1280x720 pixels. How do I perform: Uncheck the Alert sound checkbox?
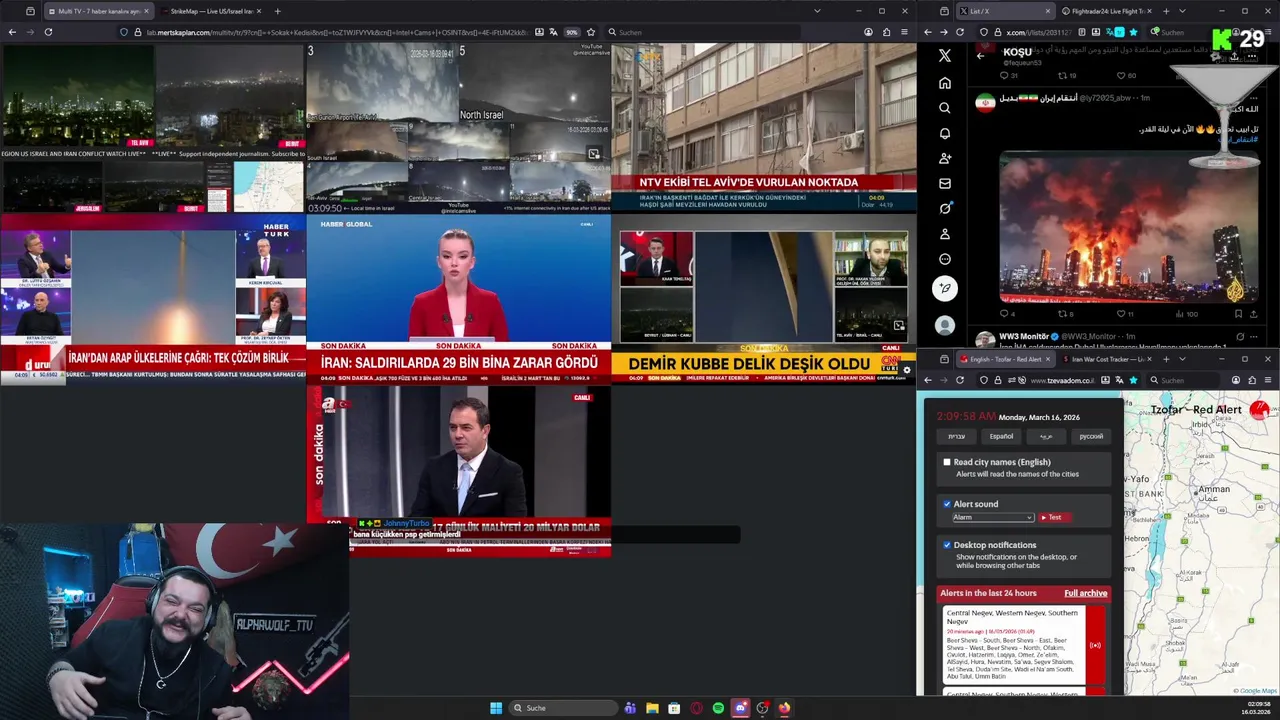947,504
